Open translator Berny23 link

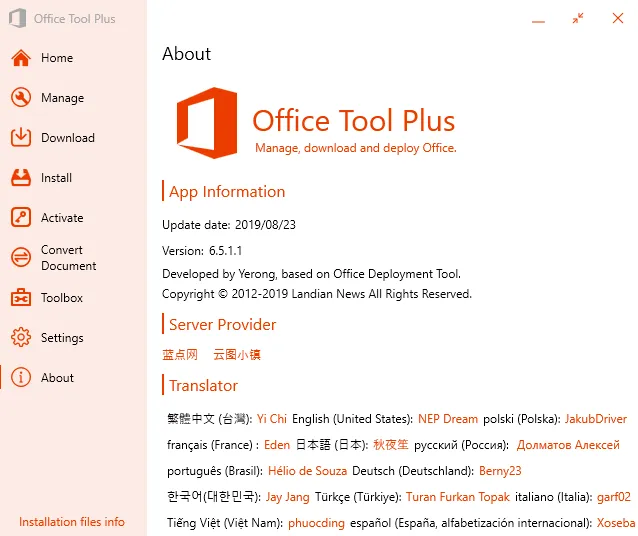pos(500,471)
